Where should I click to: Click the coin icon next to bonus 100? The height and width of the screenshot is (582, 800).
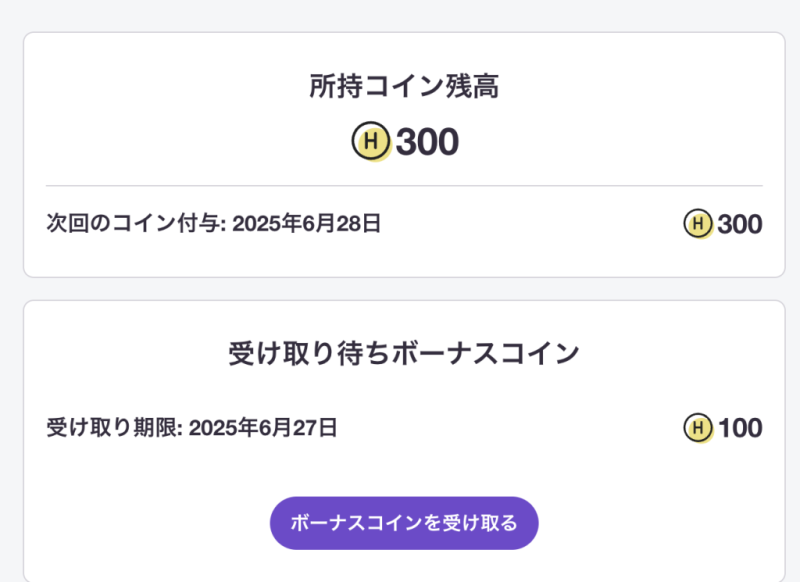698,429
